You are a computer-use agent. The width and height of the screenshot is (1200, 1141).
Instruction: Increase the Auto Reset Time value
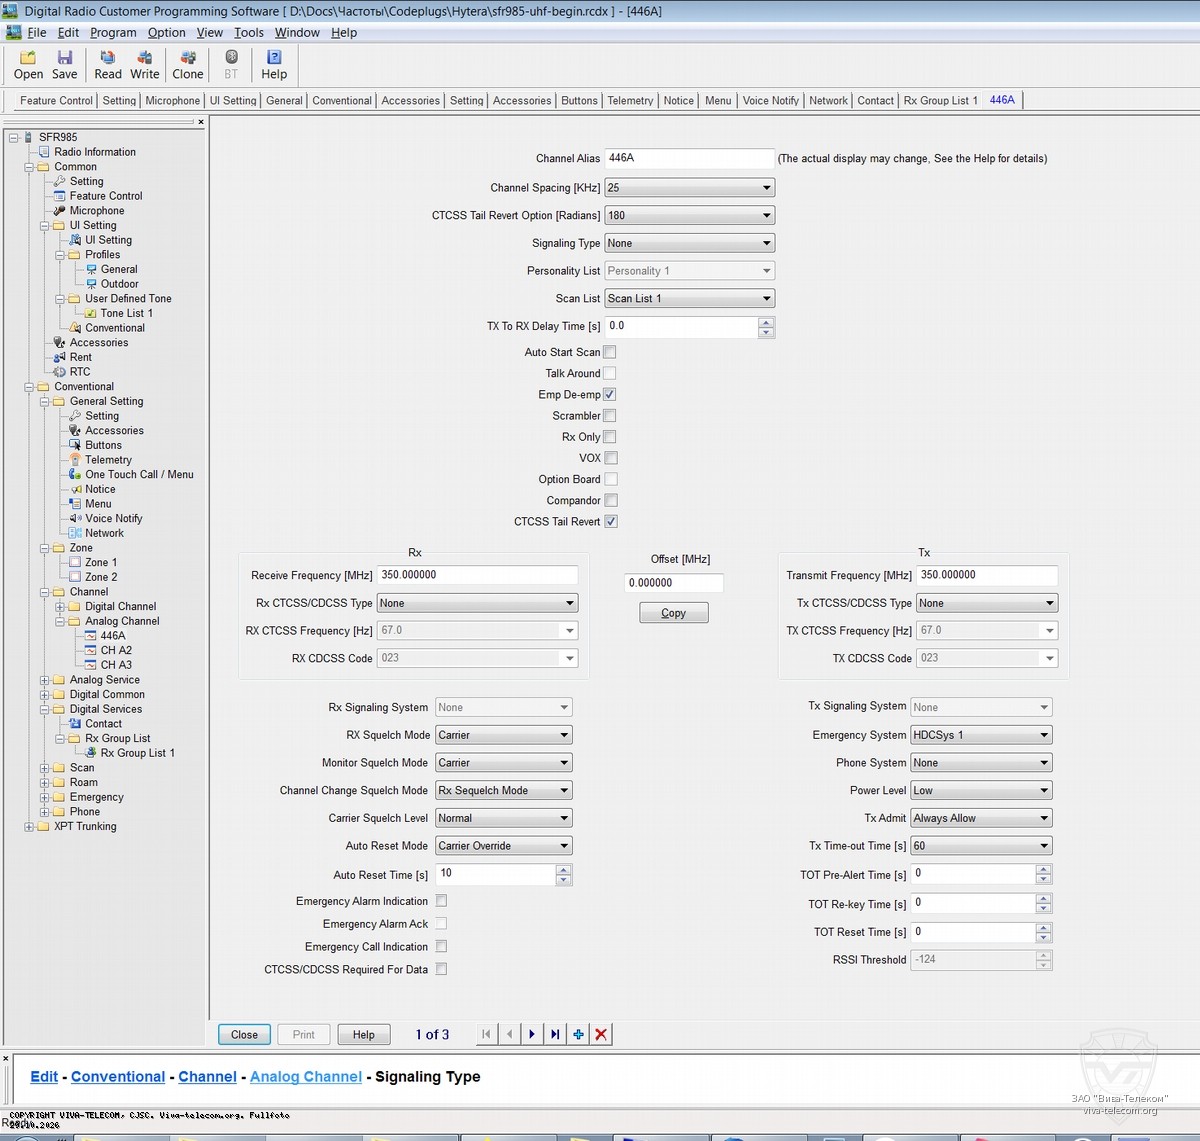[x=564, y=869]
